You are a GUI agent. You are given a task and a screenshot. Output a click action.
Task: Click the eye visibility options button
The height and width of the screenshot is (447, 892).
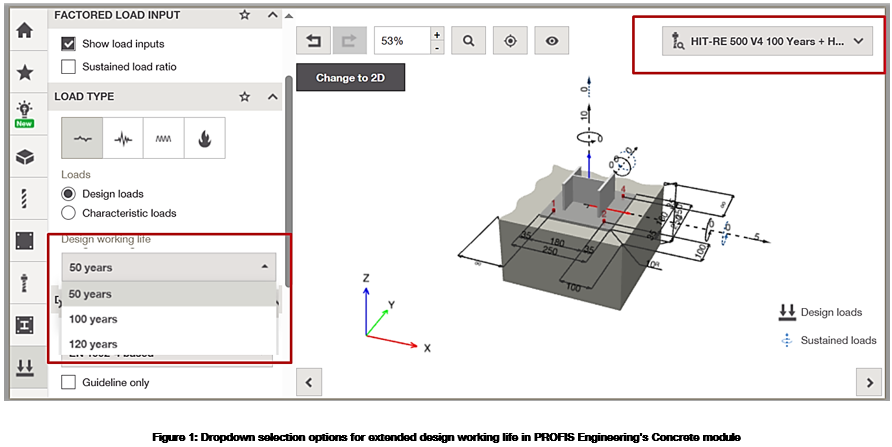pyautogui.click(x=552, y=40)
